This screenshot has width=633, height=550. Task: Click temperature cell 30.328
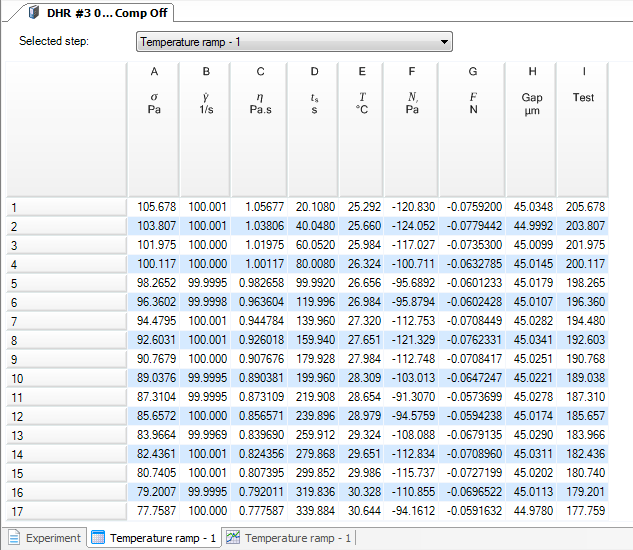361,491
